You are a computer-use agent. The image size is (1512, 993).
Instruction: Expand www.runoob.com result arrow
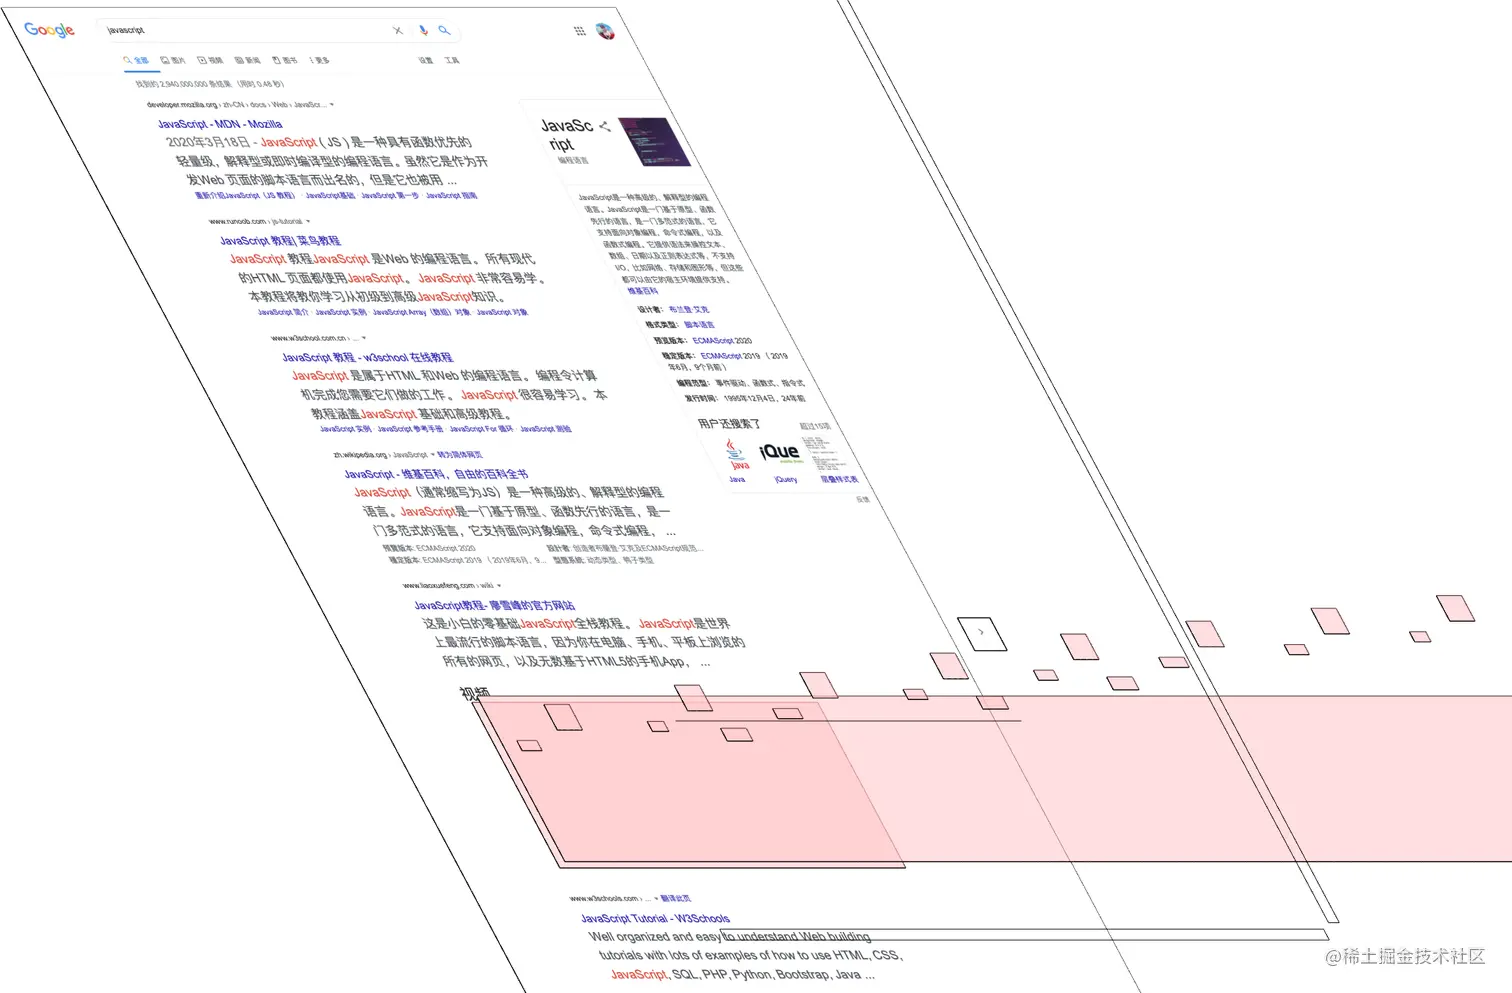coord(308,221)
